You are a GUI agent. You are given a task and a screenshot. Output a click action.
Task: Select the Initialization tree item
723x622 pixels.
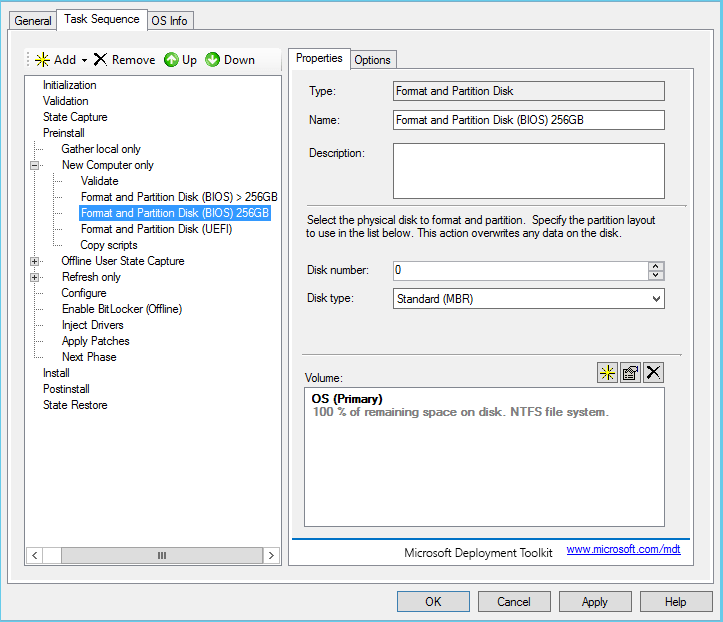[x=70, y=85]
